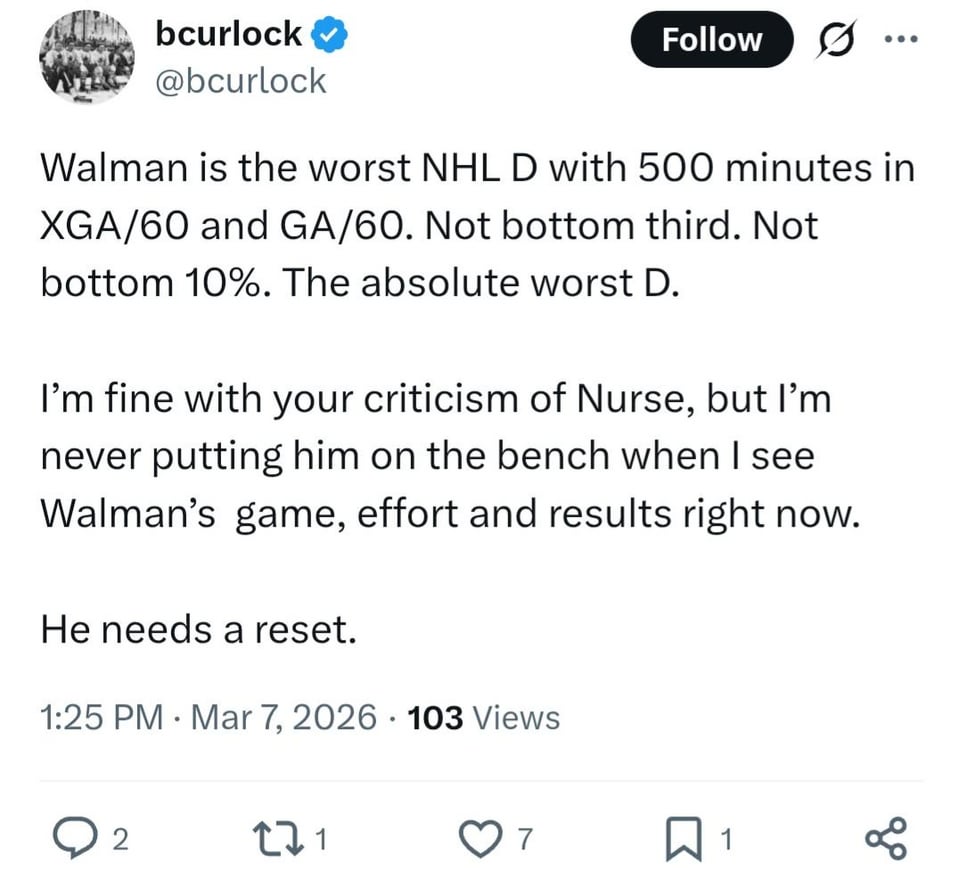Viewport: 960px width, 894px height.
Task: Open bcurlock's profile picture
Action: pyautogui.click(x=87, y=55)
